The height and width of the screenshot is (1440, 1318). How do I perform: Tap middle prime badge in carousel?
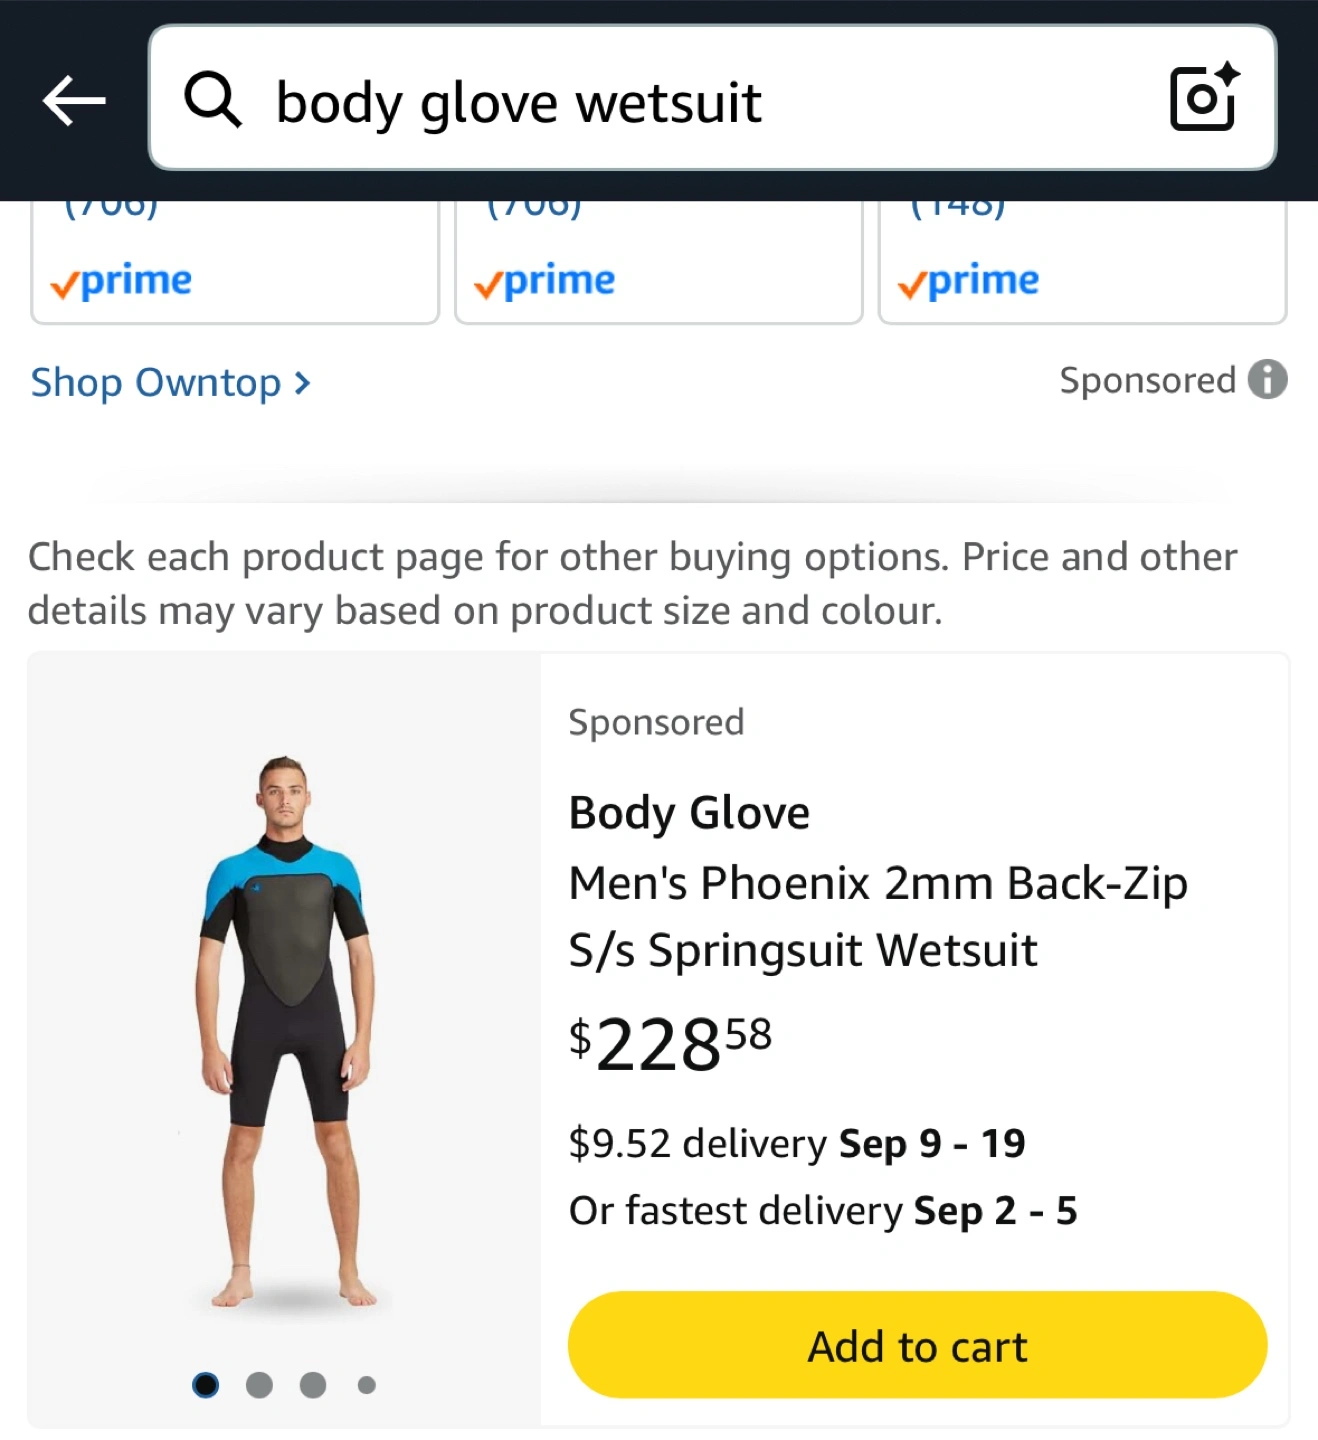(544, 281)
